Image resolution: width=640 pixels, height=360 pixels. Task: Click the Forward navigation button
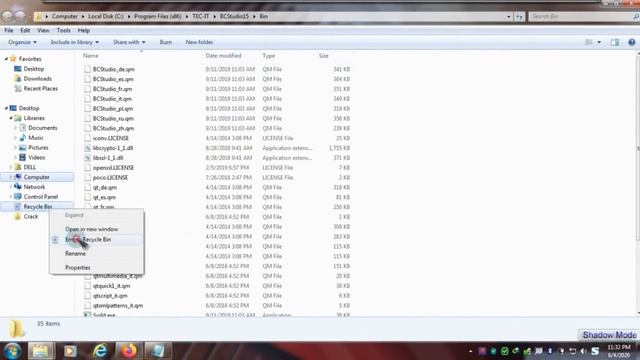[20, 16]
